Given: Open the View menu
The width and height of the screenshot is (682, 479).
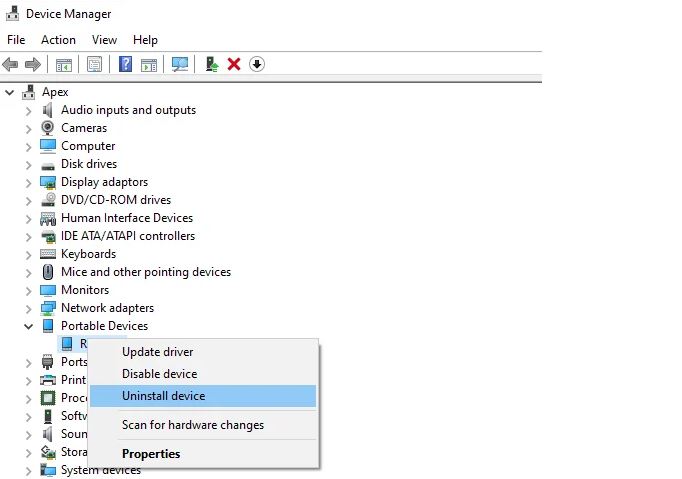Looking at the screenshot, I should tap(104, 40).
